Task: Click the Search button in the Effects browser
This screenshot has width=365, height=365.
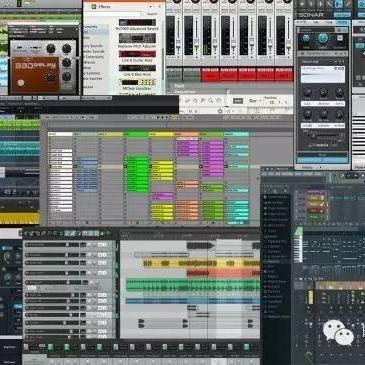Action: coord(152,14)
